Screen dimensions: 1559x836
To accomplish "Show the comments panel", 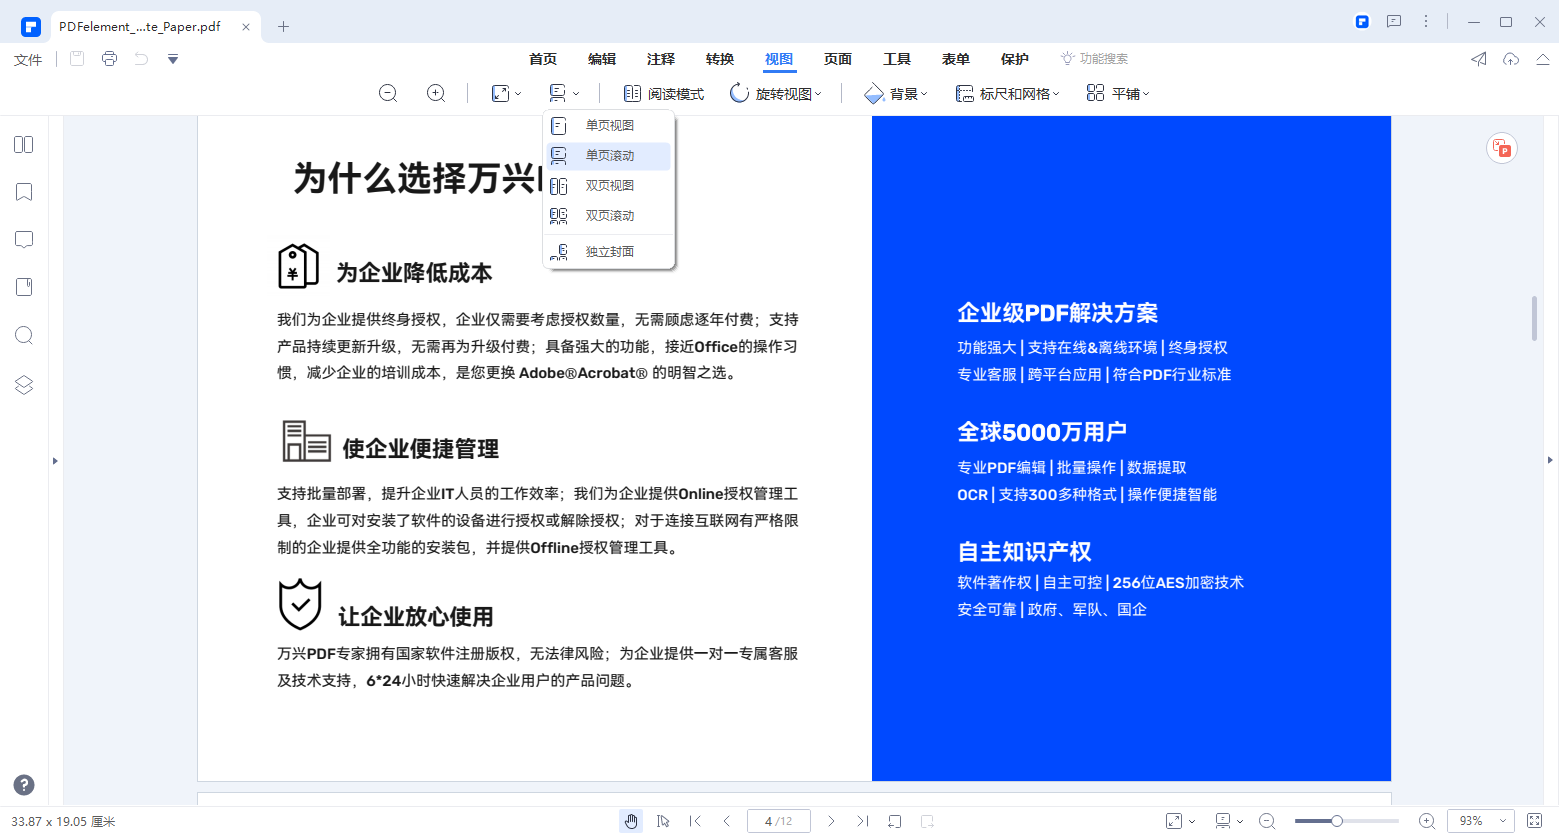I will [x=24, y=239].
